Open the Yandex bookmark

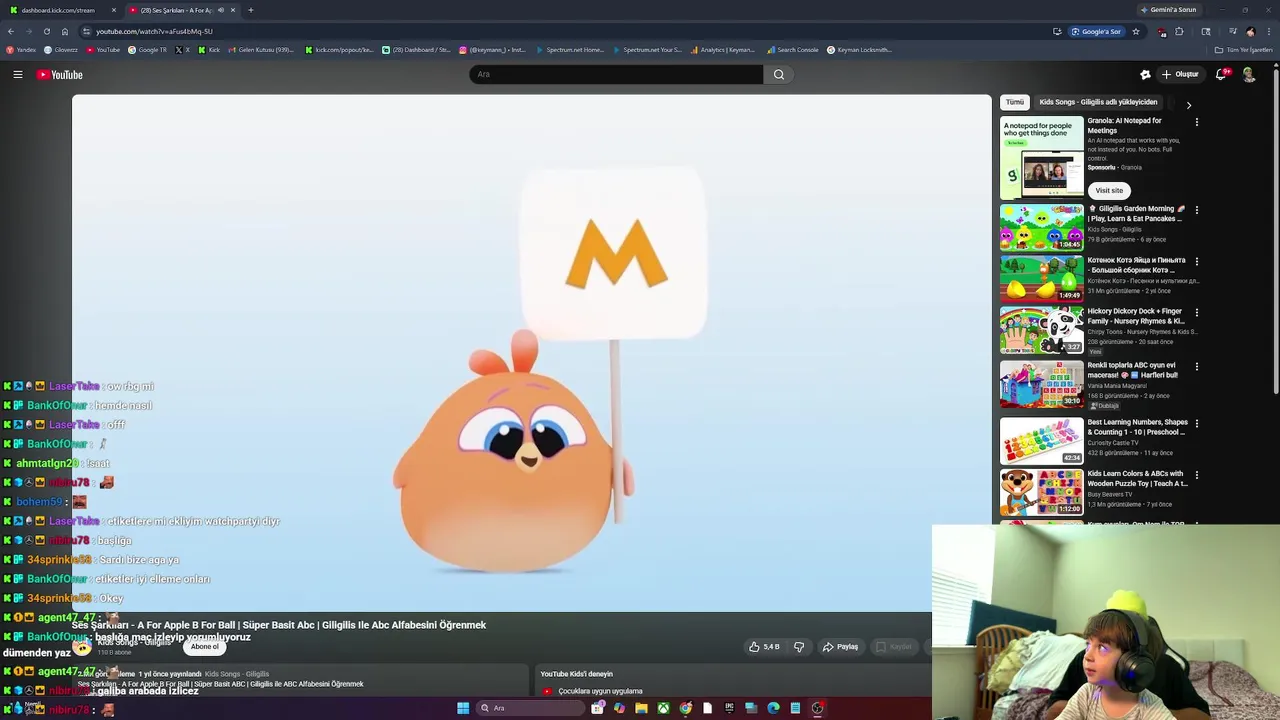coord(21,50)
